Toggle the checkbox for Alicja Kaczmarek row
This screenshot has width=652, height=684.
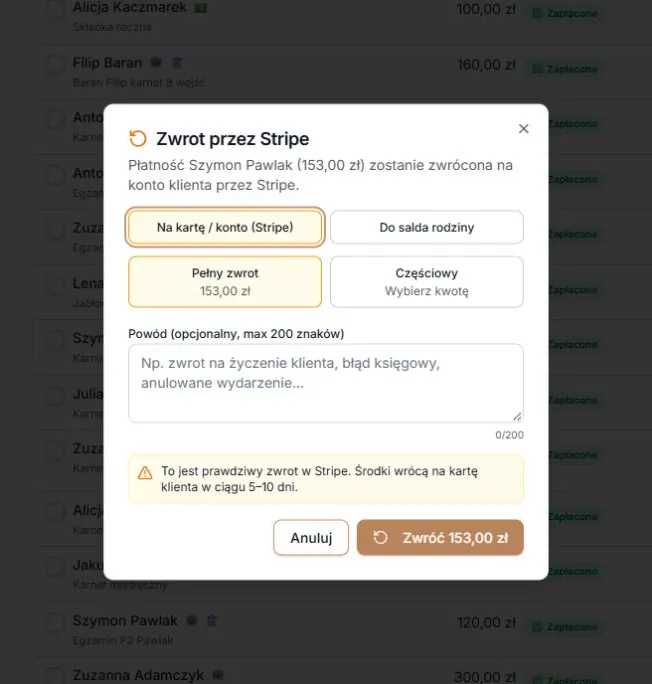tap(55, 9)
